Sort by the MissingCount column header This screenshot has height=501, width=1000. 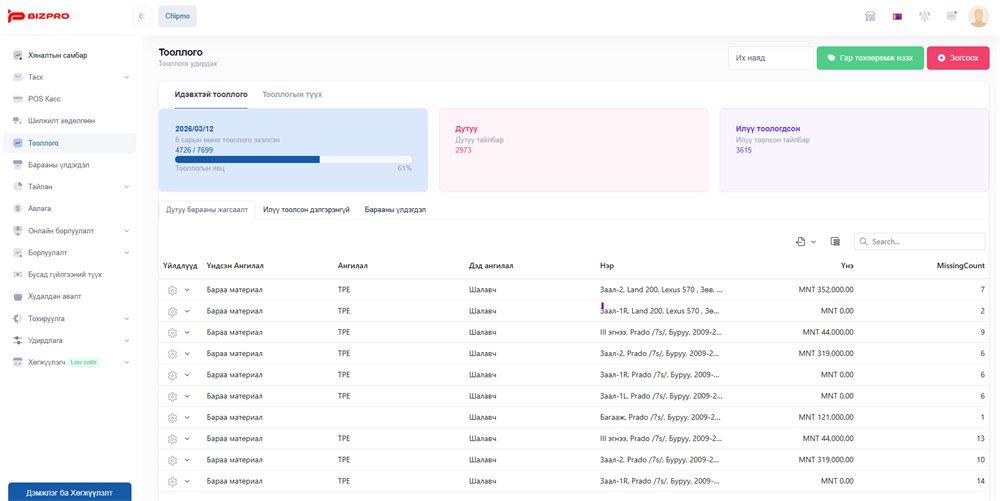click(960, 266)
